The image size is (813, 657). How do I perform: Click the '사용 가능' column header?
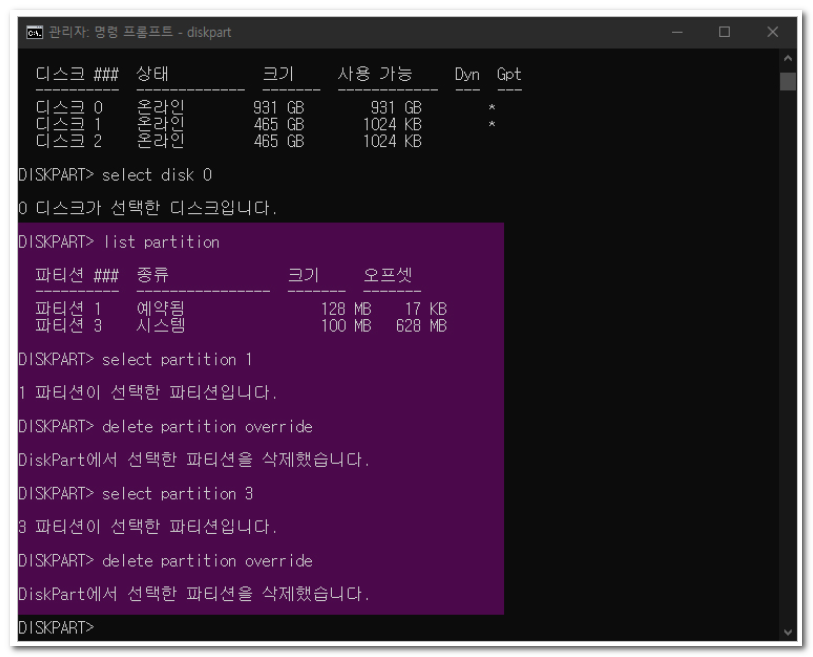click(375, 74)
